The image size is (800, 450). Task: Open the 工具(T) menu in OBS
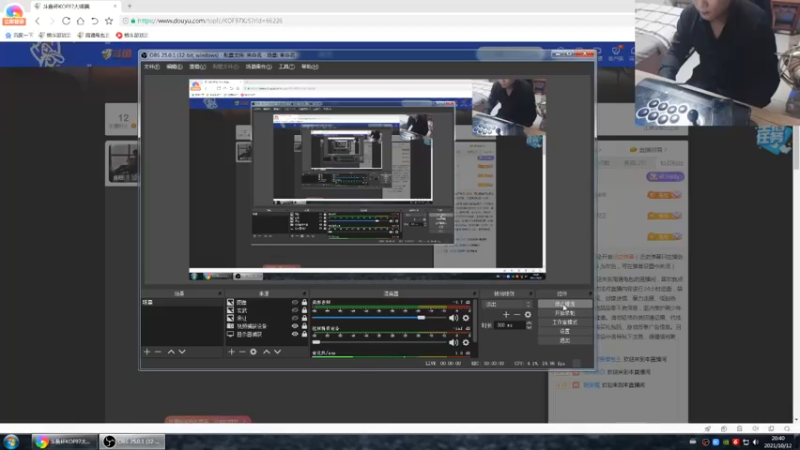(x=287, y=67)
